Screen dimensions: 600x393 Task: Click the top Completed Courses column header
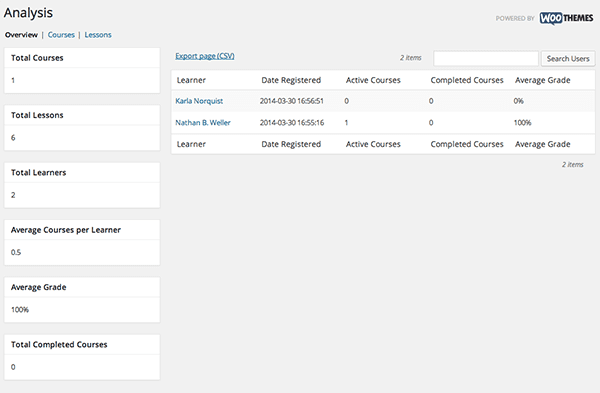[x=467, y=80]
